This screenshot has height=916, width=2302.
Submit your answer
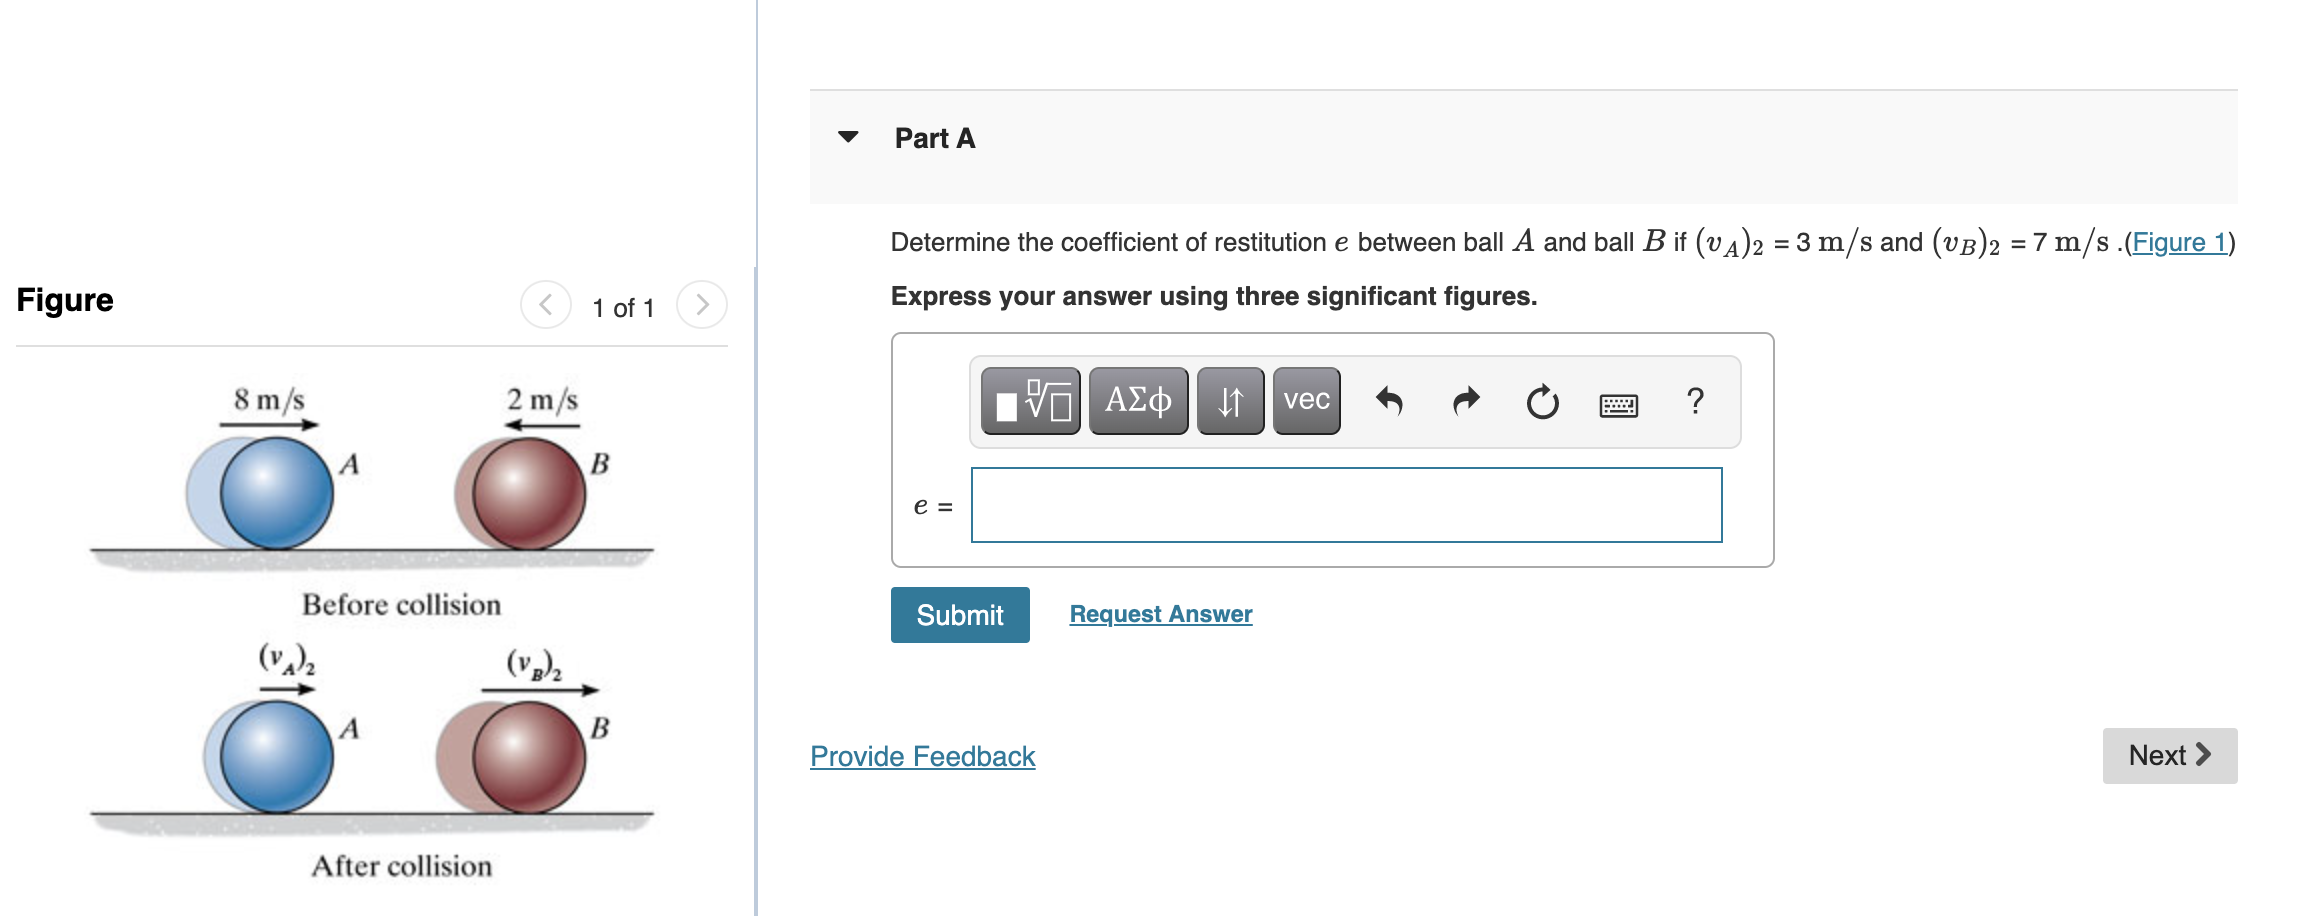coord(959,614)
